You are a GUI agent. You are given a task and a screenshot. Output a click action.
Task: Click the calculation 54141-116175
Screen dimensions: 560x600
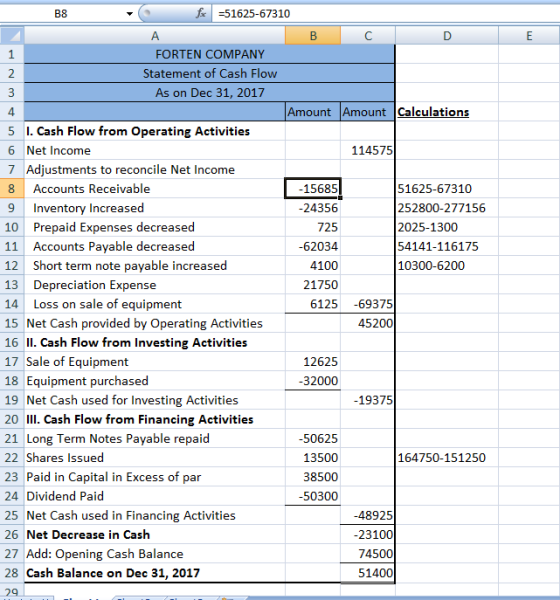(438, 246)
